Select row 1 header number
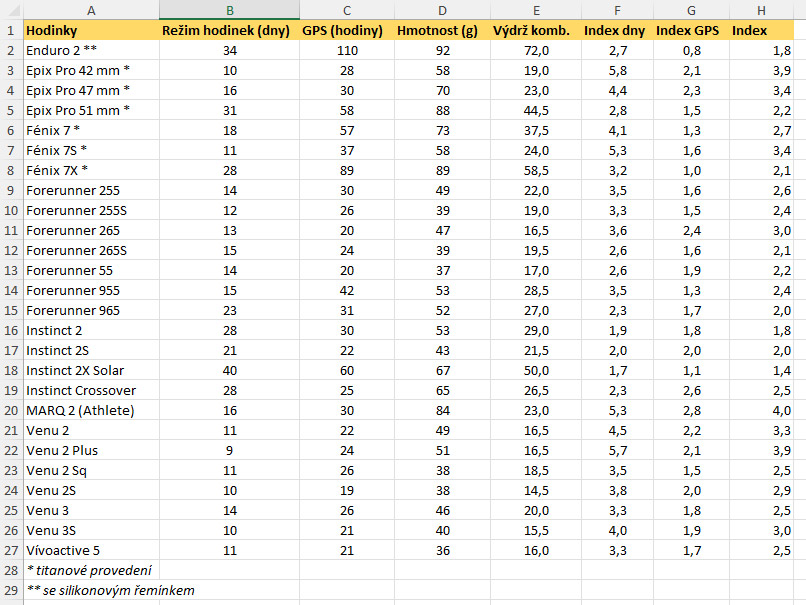The image size is (806, 605). click(11, 30)
